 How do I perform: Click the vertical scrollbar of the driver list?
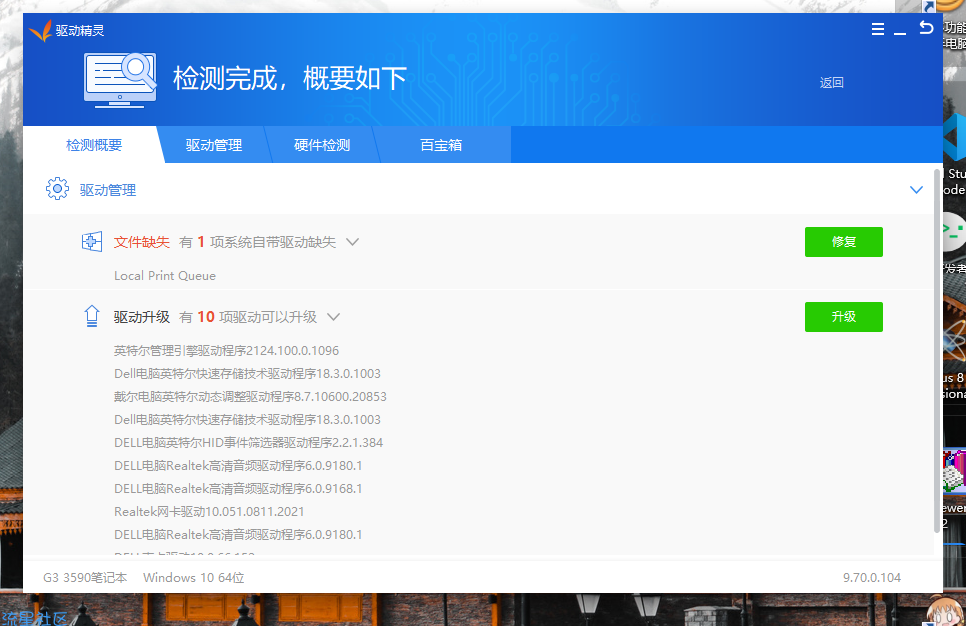click(937, 351)
